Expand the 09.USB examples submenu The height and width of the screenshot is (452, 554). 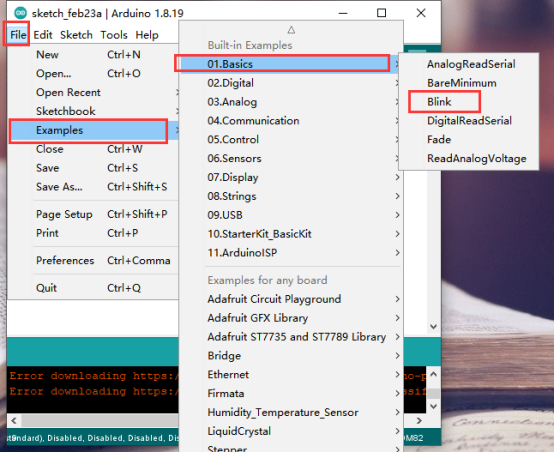(291, 215)
